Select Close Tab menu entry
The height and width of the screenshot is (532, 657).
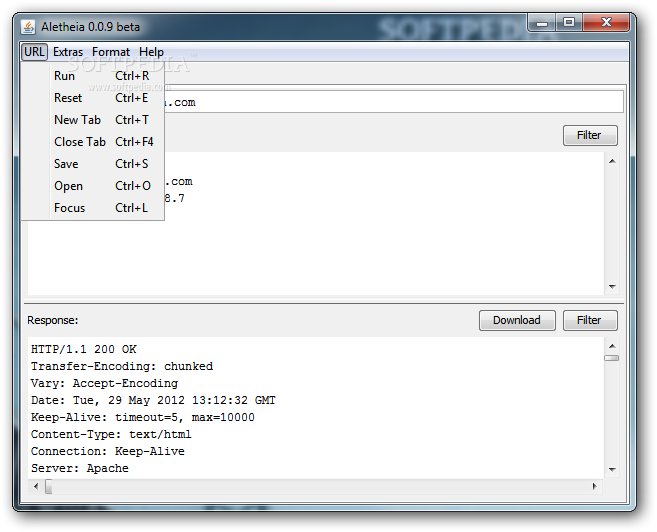(x=93, y=142)
